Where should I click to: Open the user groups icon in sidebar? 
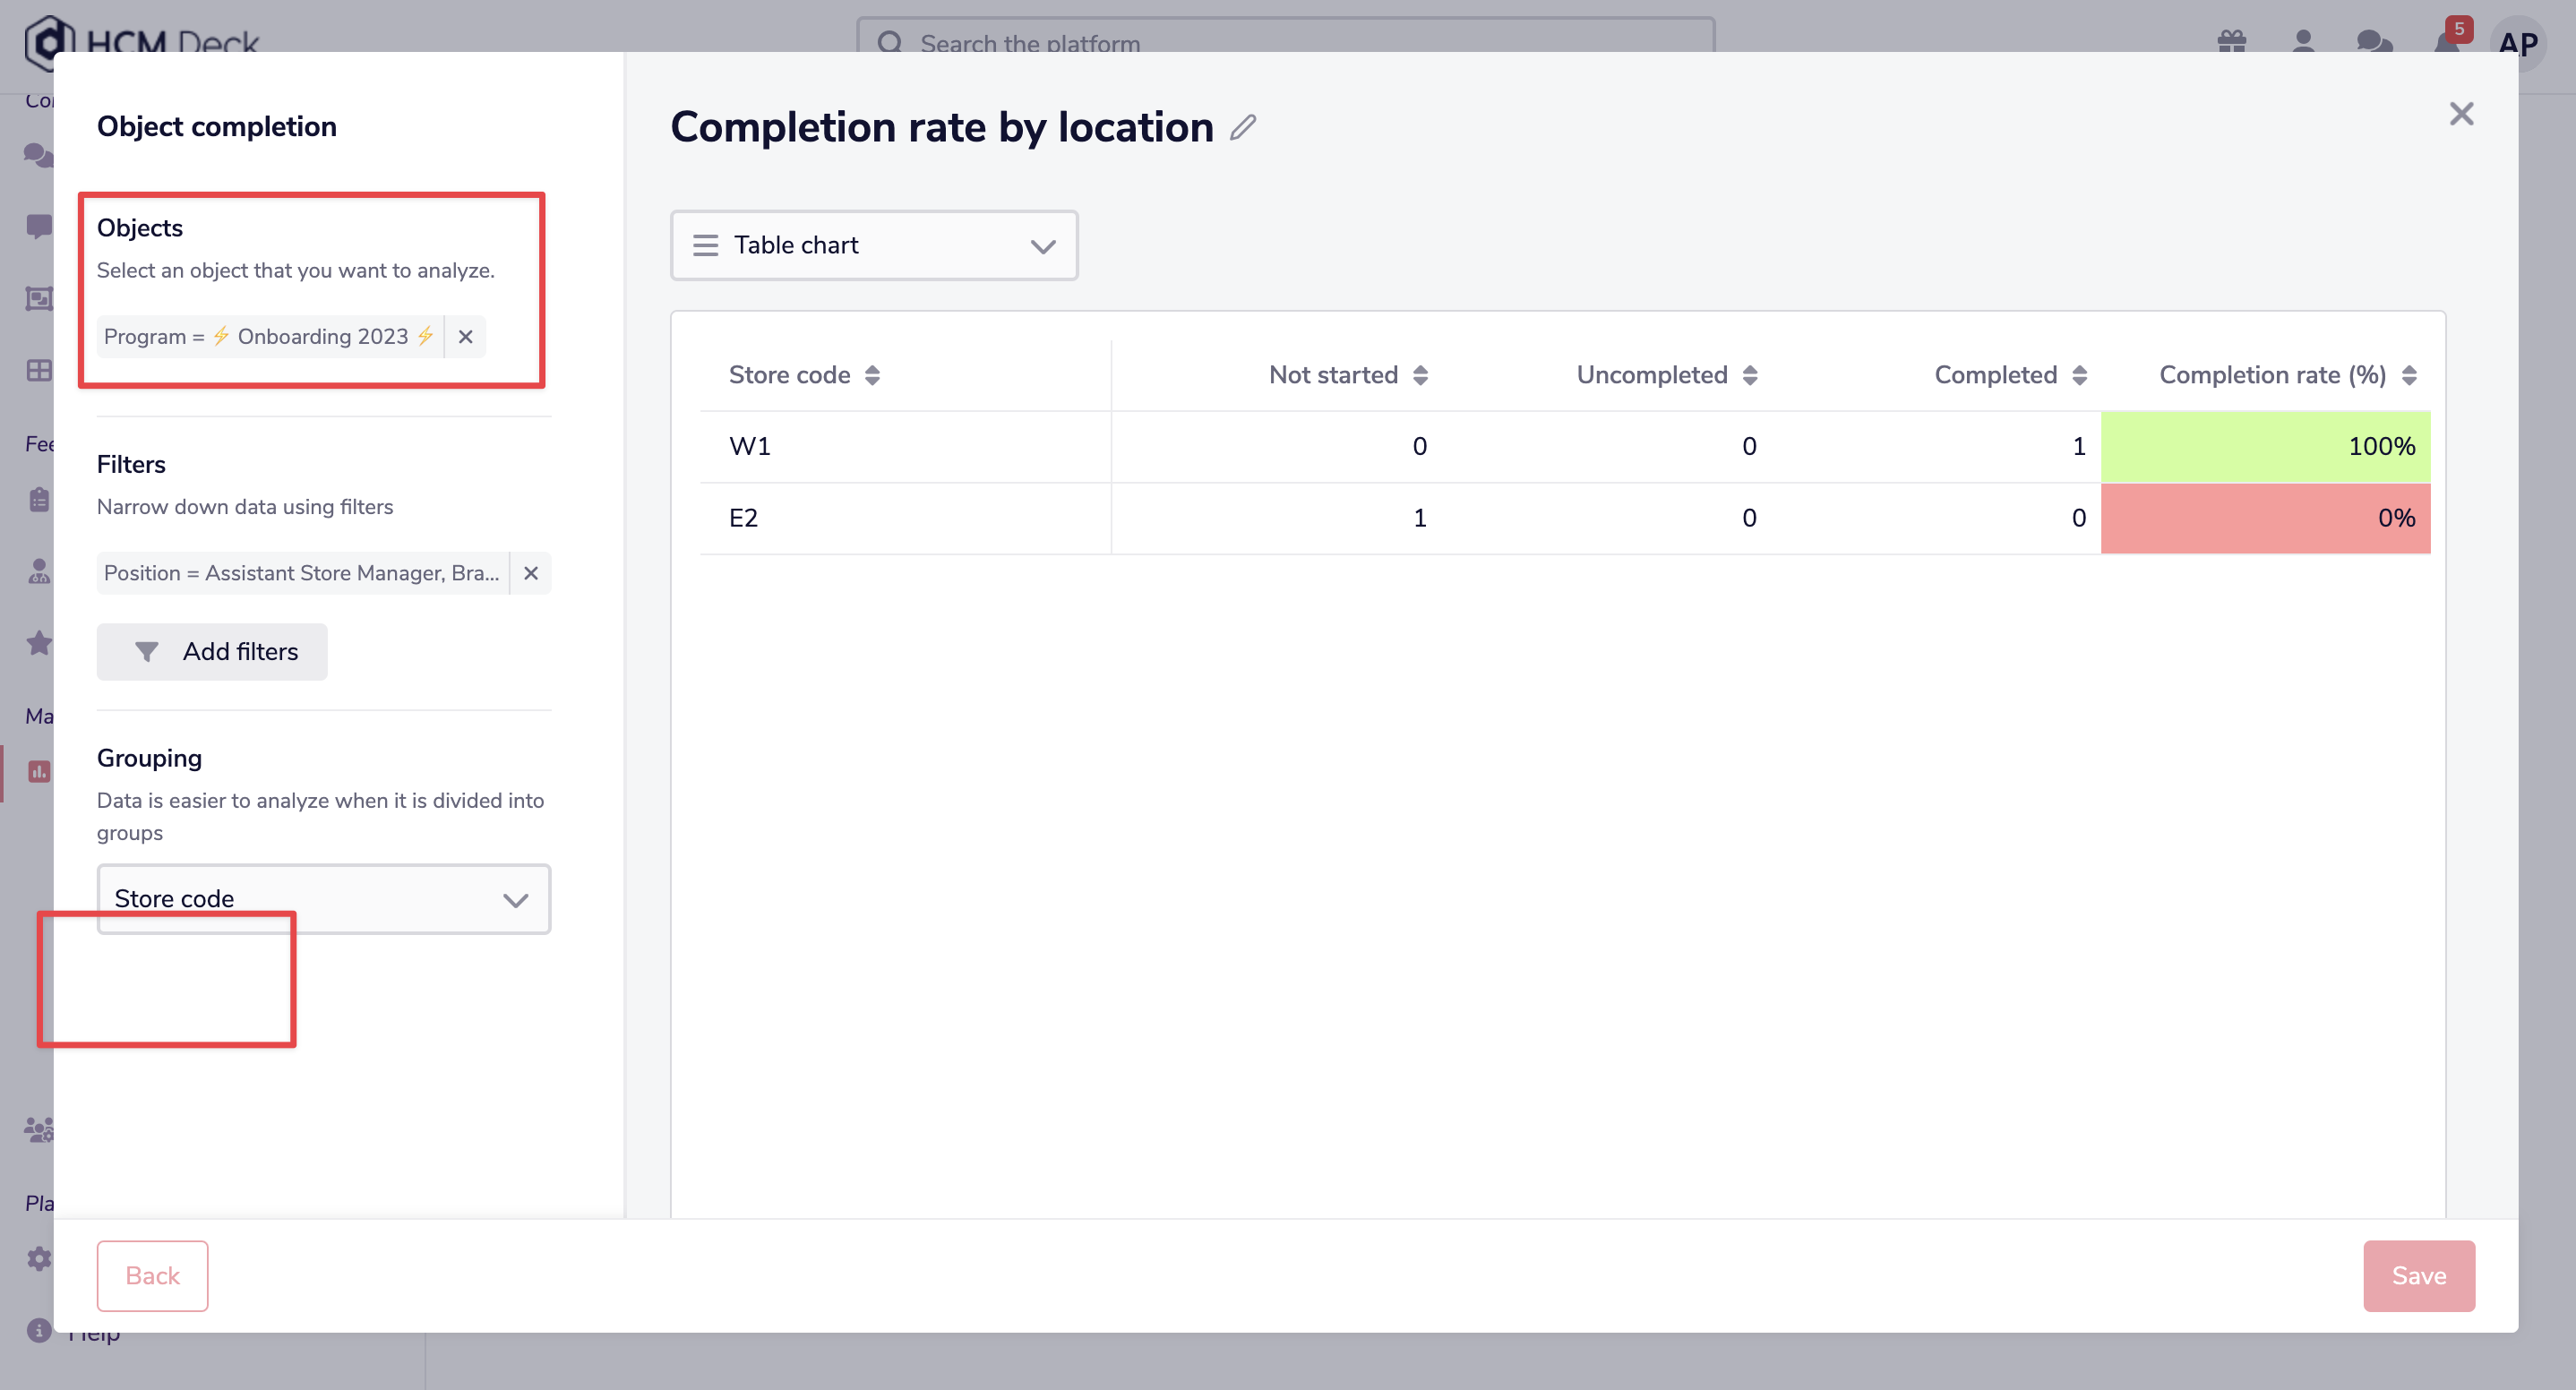coord(39,1130)
